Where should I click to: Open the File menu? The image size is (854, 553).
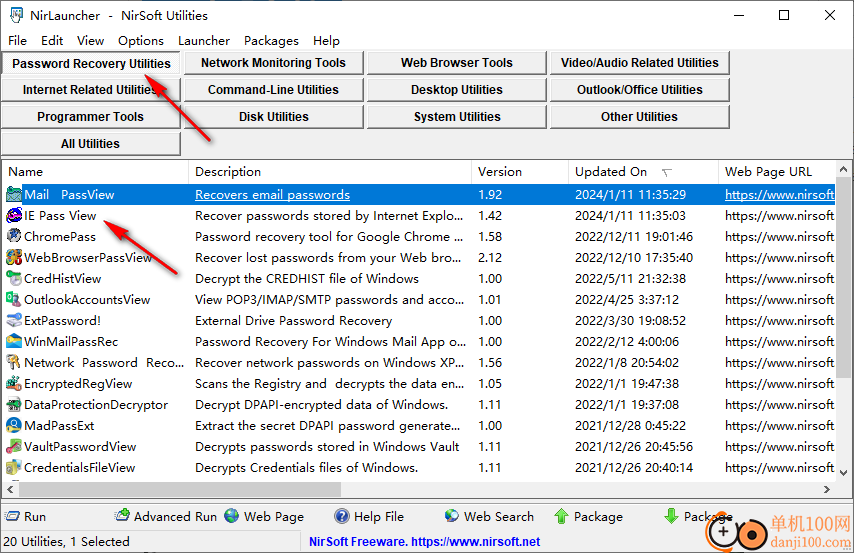click(17, 41)
